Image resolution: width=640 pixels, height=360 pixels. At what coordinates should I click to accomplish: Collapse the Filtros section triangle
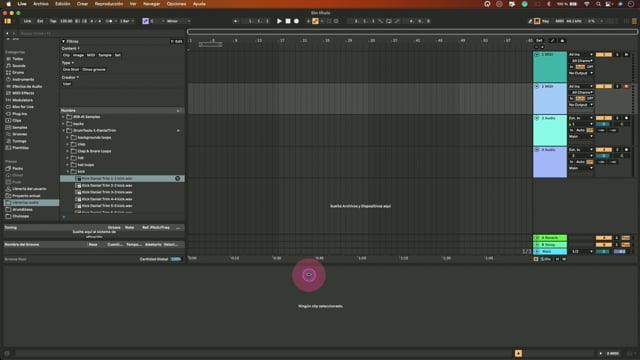coord(63,41)
